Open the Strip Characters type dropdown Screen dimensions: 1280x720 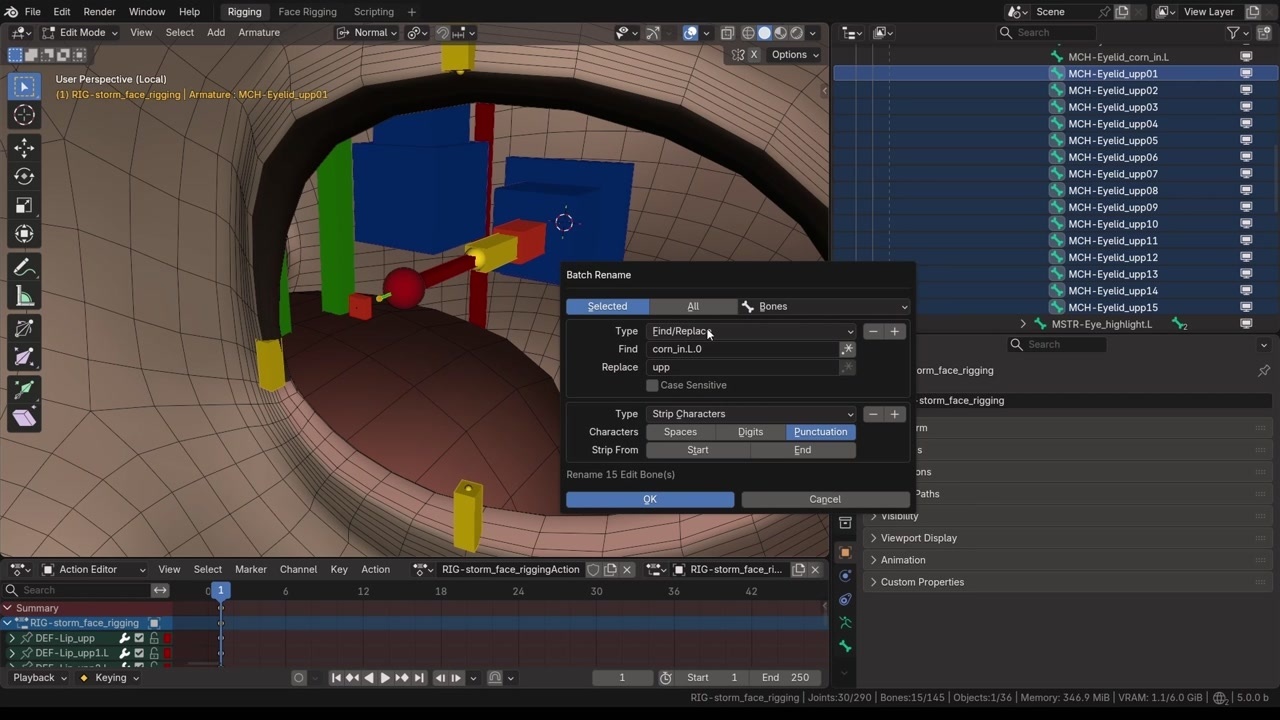point(751,414)
